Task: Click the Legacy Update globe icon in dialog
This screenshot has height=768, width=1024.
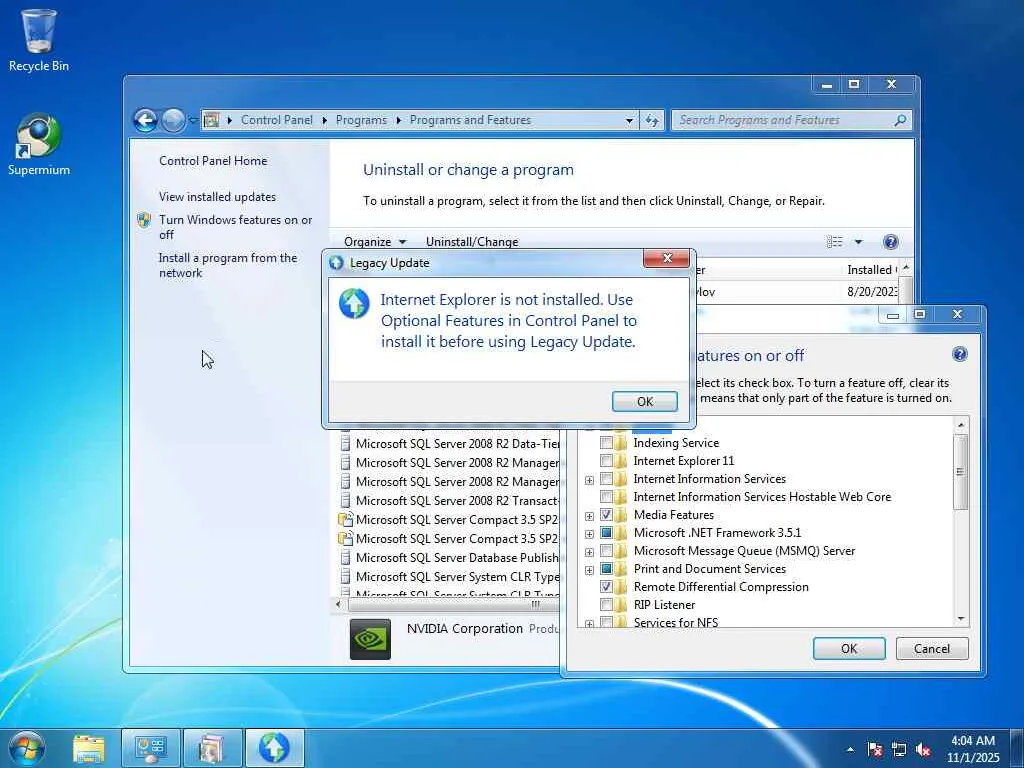Action: coord(354,304)
